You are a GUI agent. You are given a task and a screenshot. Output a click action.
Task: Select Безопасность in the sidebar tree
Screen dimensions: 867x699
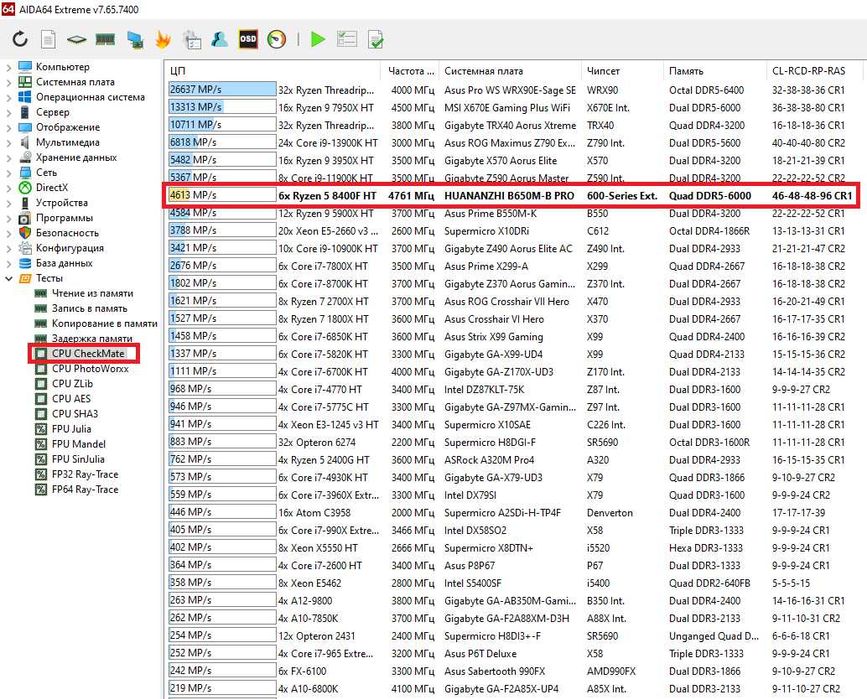[67, 233]
